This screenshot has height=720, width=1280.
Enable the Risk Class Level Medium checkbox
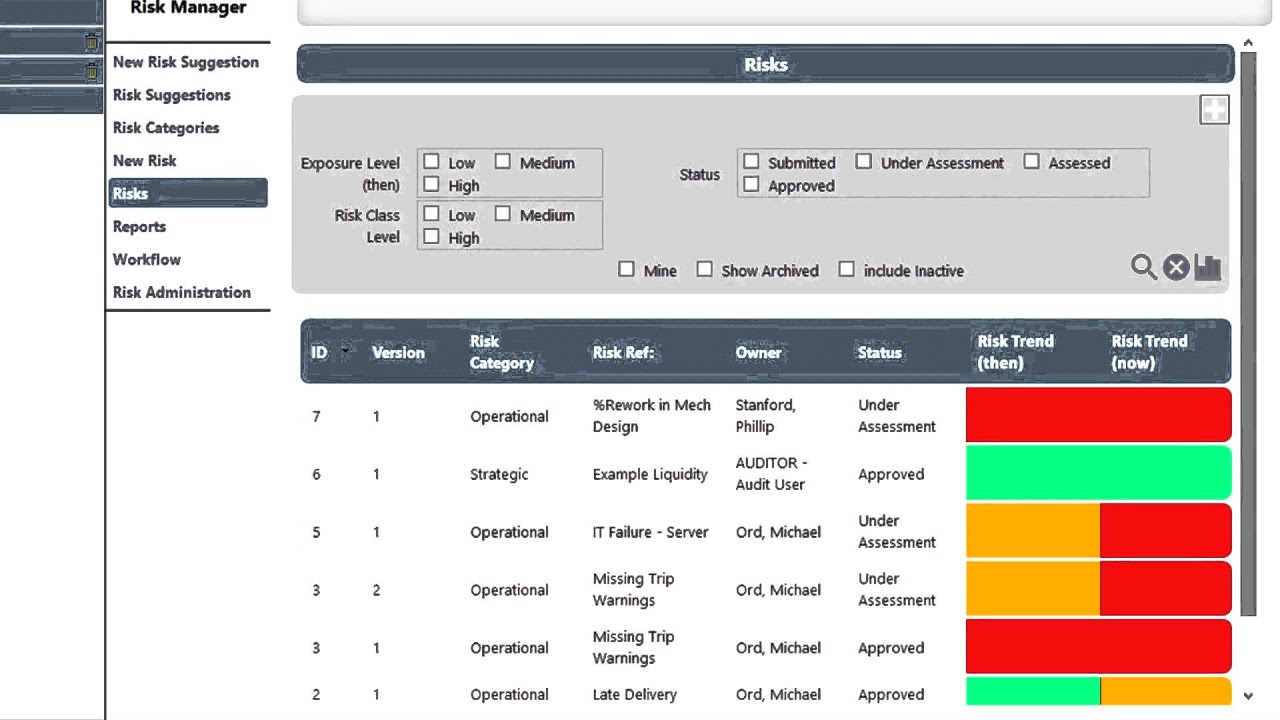[x=503, y=214]
